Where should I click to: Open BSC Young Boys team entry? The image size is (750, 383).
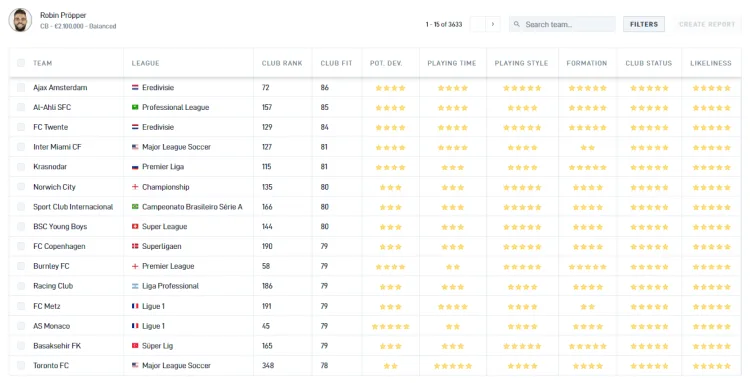pos(60,227)
